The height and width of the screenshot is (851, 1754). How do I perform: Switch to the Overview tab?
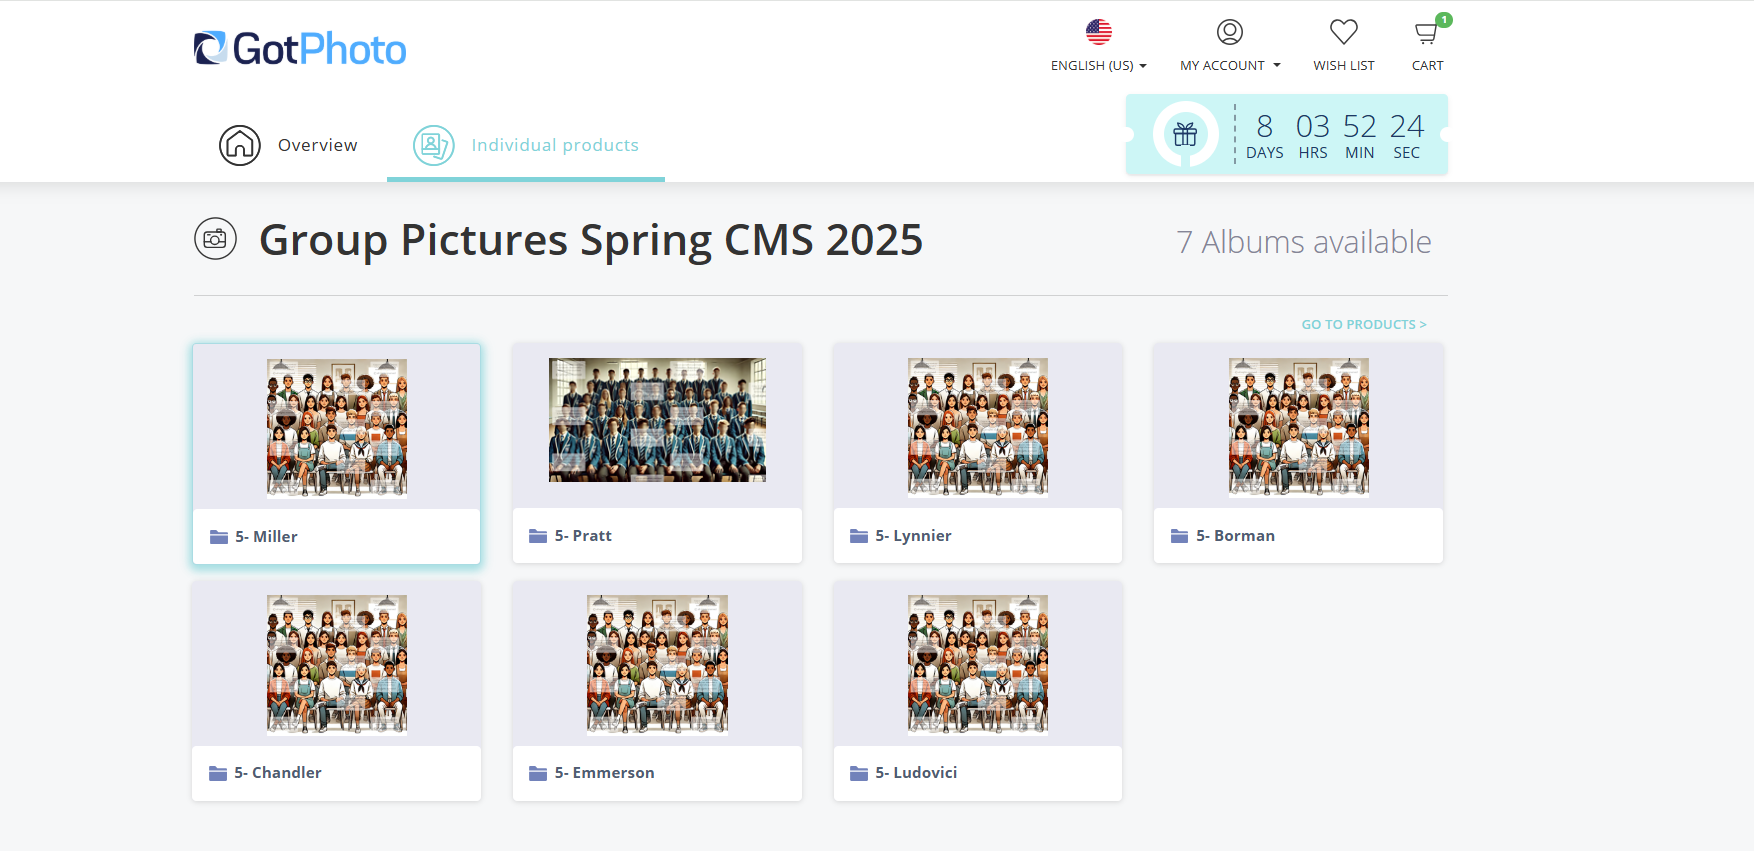[318, 145]
